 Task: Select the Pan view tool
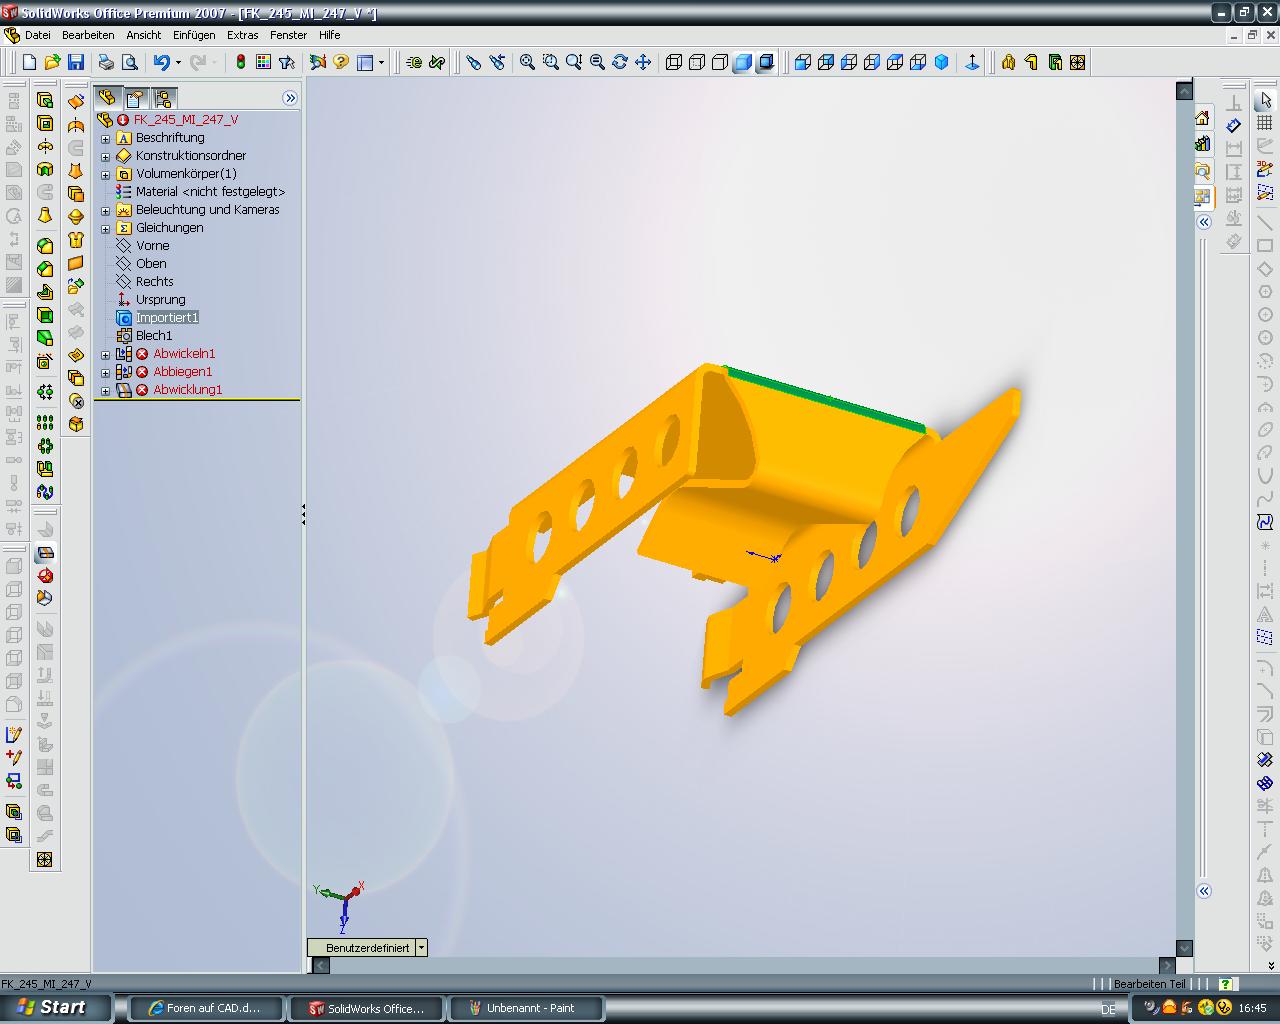(643, 62)
